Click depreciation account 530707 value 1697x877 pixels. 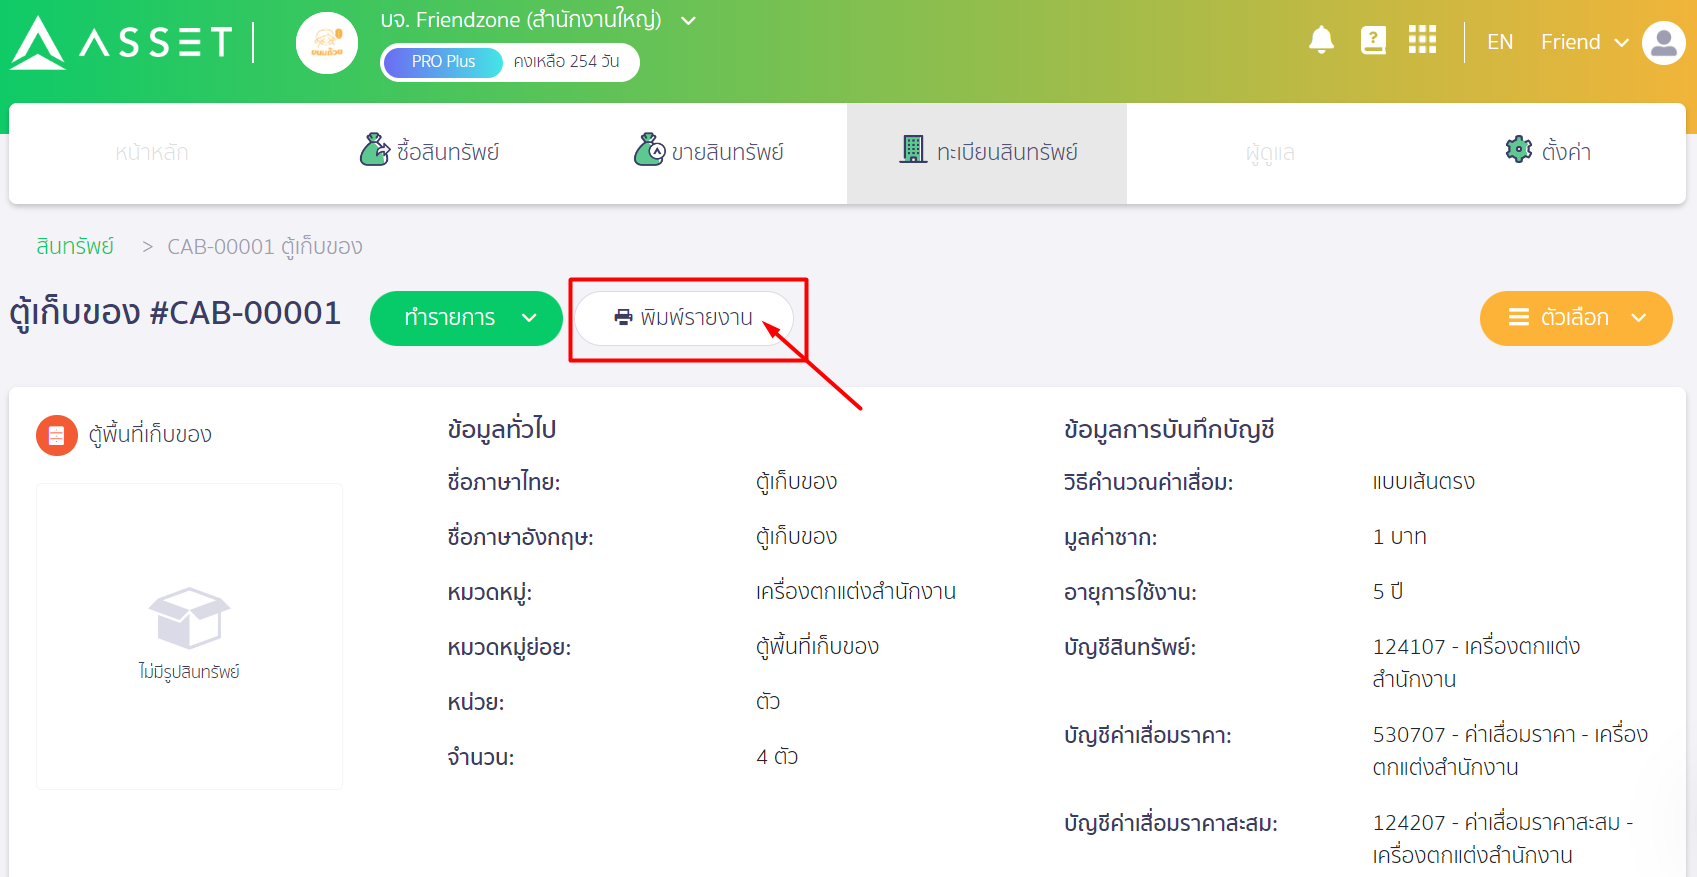coord(1510,751)
